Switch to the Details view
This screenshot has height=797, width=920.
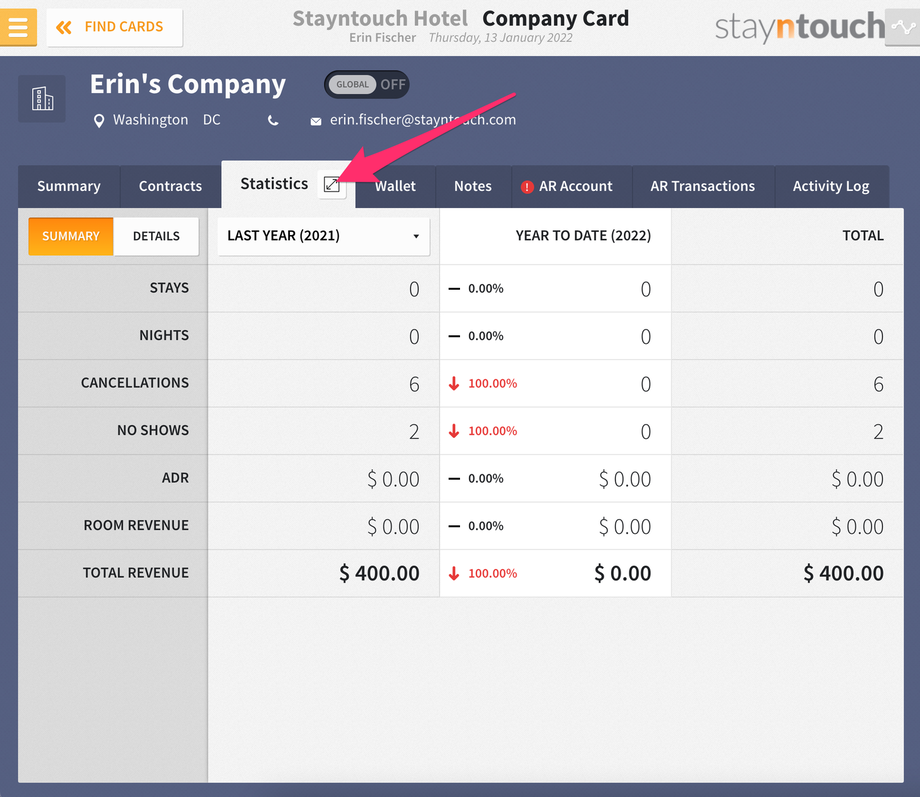pyautogui.click(x=156, y=236)
